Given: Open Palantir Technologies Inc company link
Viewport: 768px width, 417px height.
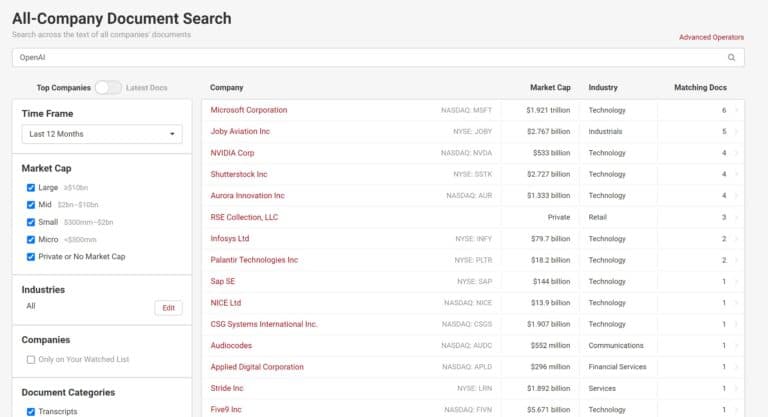Looking at the screenshot, I should tap(254, 260).
